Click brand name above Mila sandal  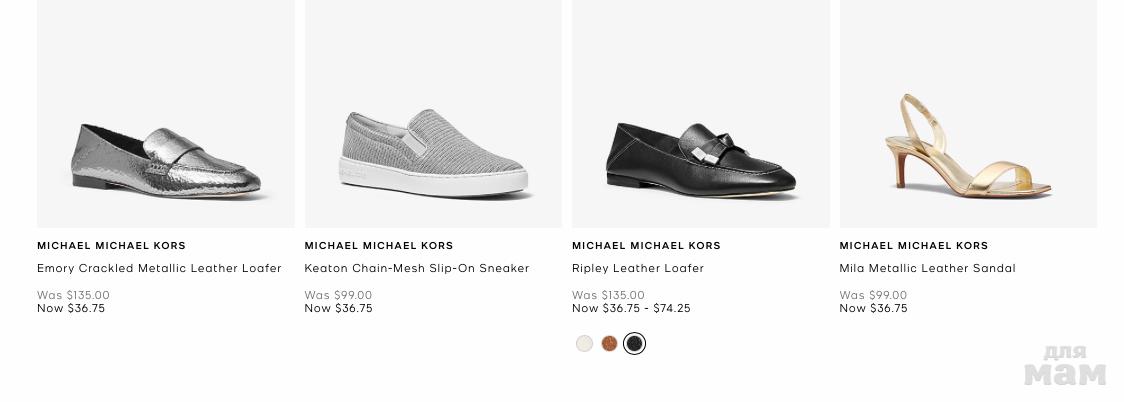(x=914, y=245)
